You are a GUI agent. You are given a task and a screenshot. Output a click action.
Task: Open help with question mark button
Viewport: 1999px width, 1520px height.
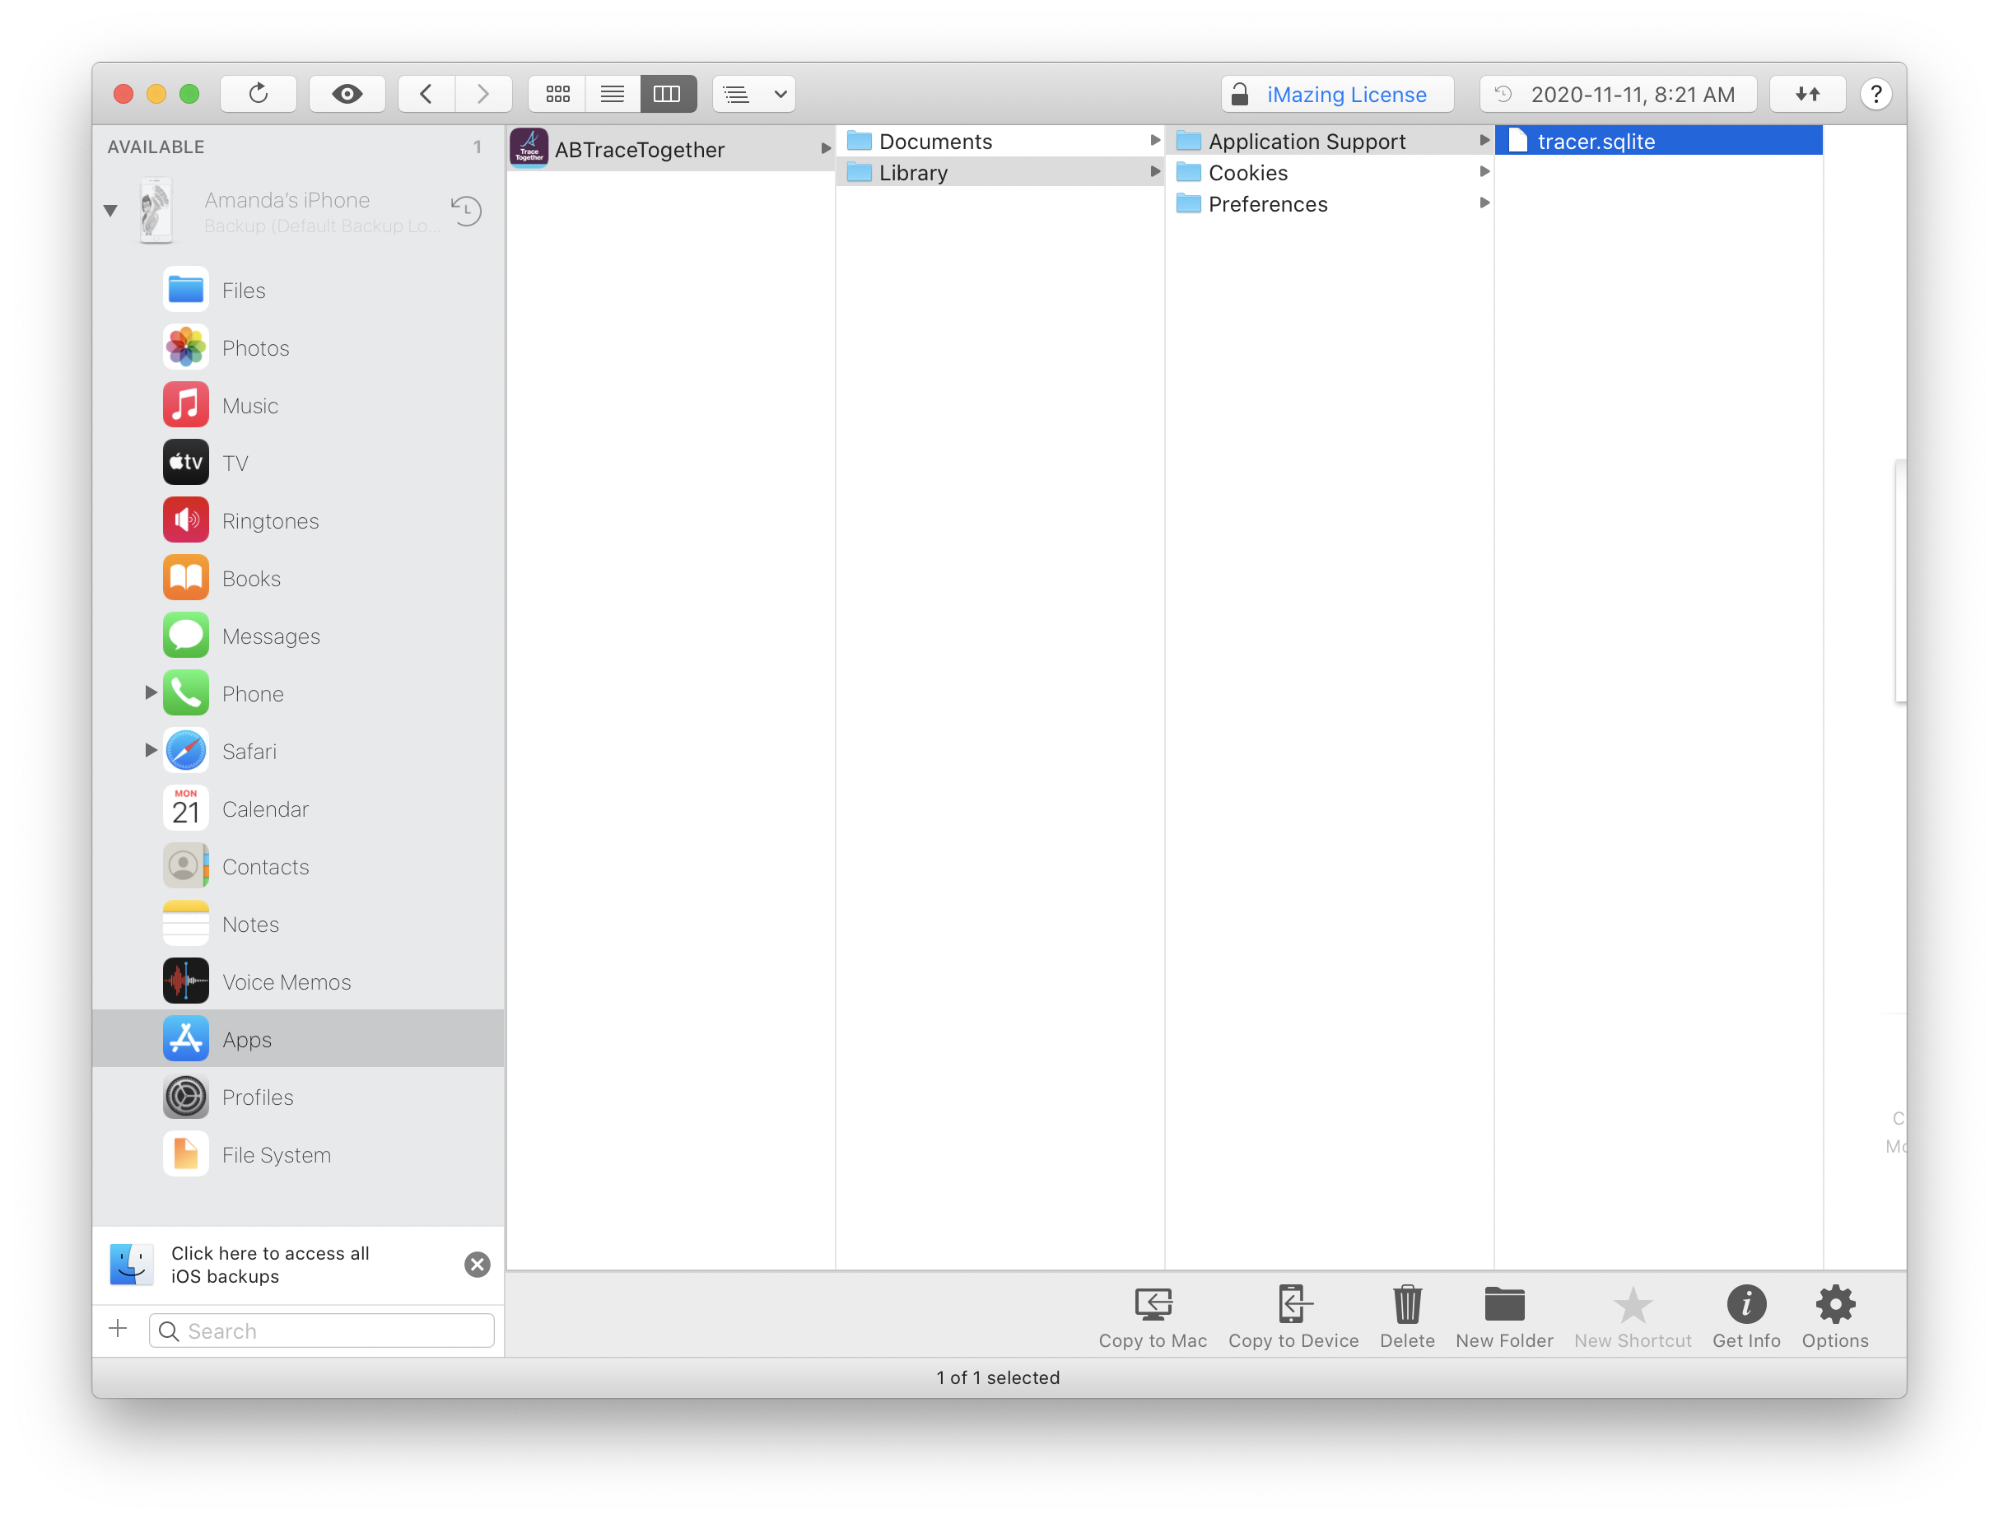tap(1876, 94)
